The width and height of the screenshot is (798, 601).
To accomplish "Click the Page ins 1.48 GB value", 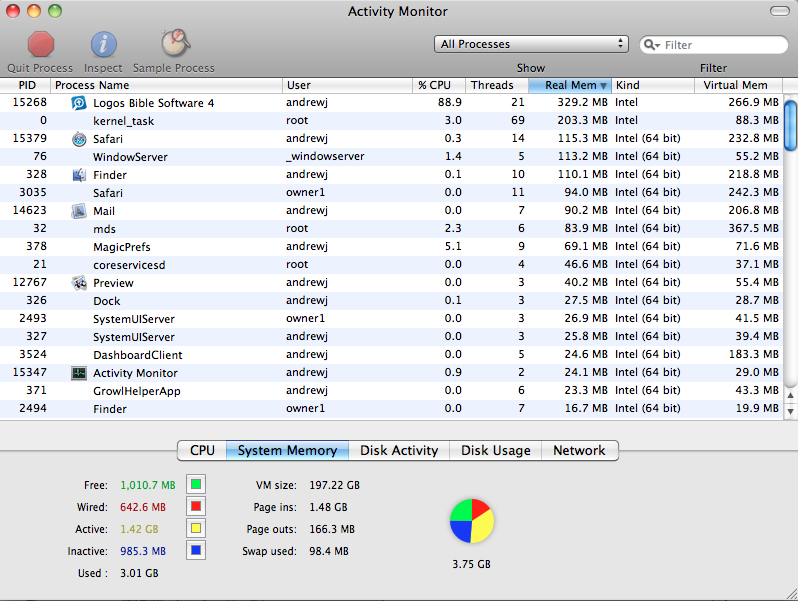I will click(328, 507).
